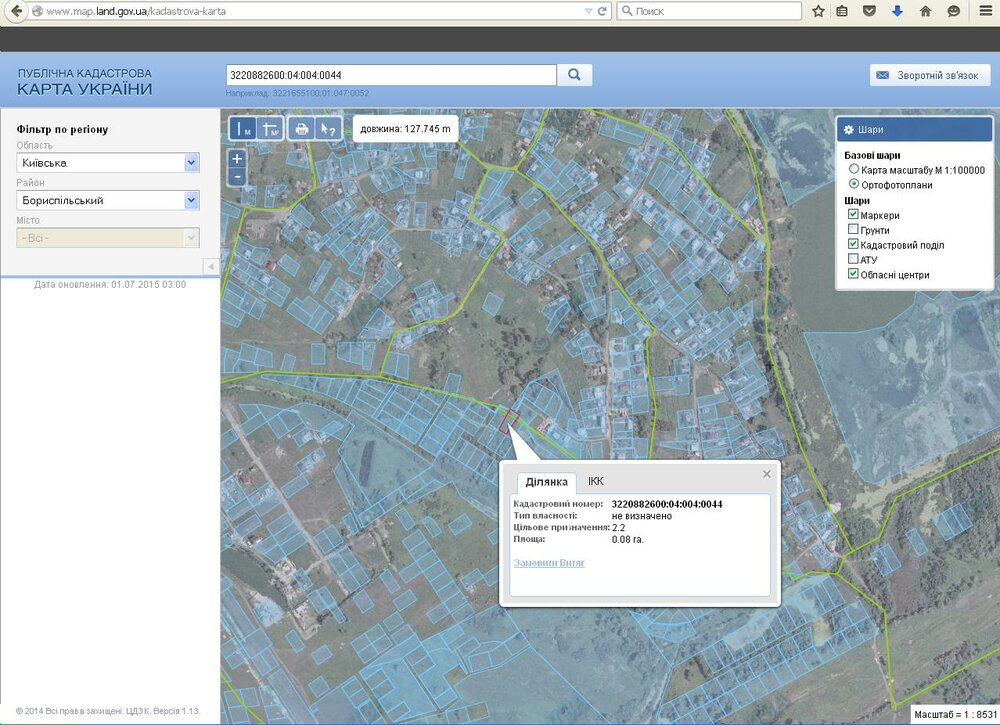Zoom out with the minus button

point(237,177)
